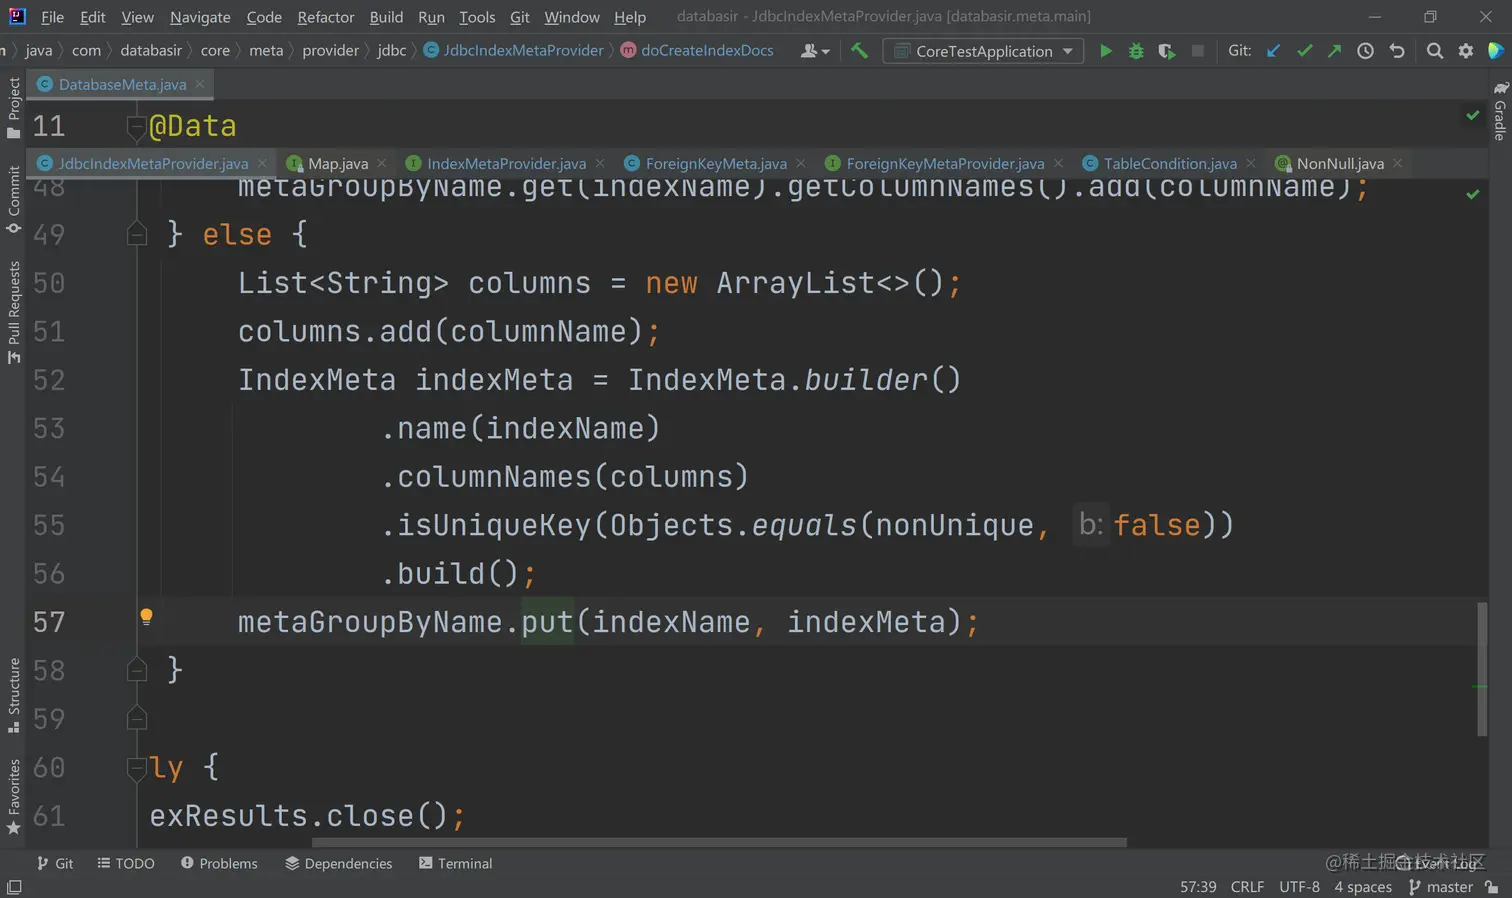Toggle fold marker next to @Data
Viewport: 1512px width, 898px height.
click(x=137, y=126)
